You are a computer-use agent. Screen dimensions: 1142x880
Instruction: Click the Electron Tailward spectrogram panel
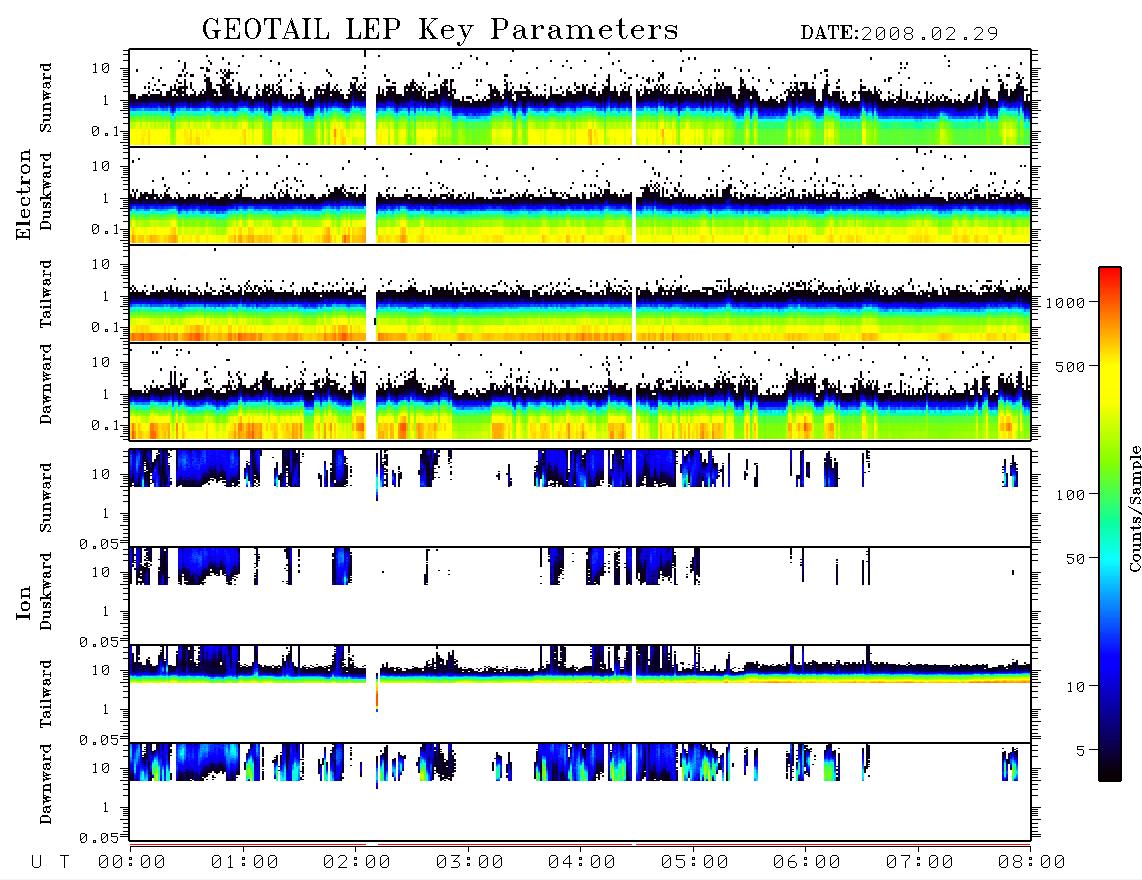(580, 294)
